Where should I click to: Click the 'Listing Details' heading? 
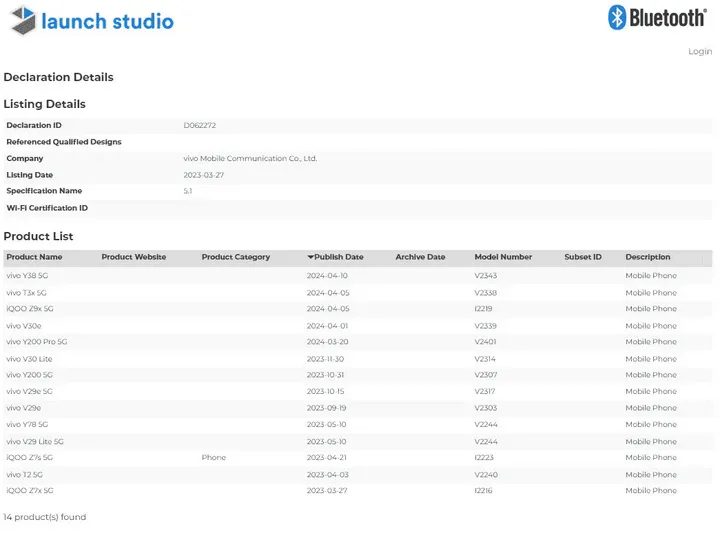pyautogui.click(x=45, y=104)
